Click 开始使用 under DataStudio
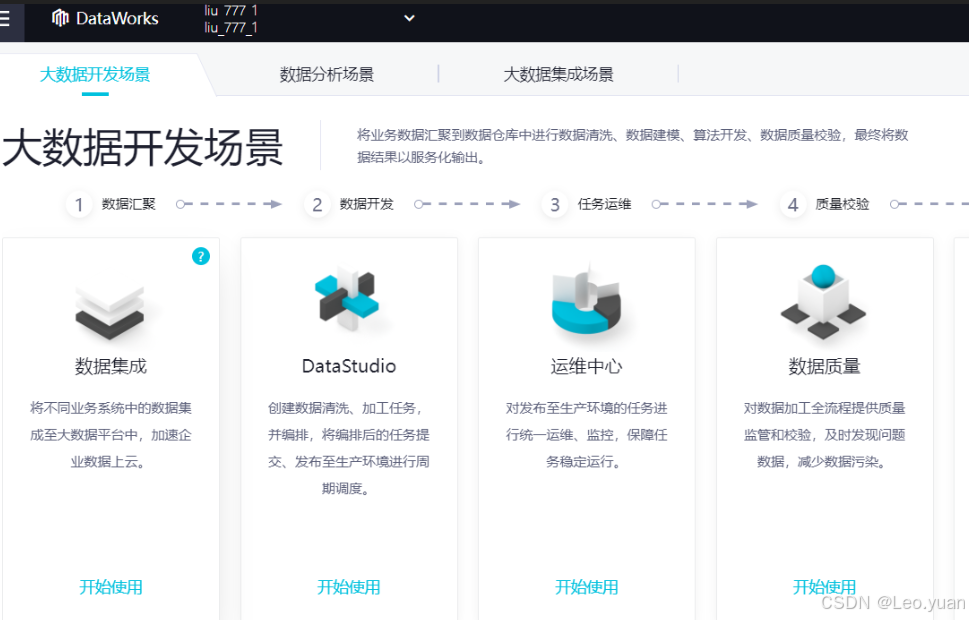 [349, 587]
